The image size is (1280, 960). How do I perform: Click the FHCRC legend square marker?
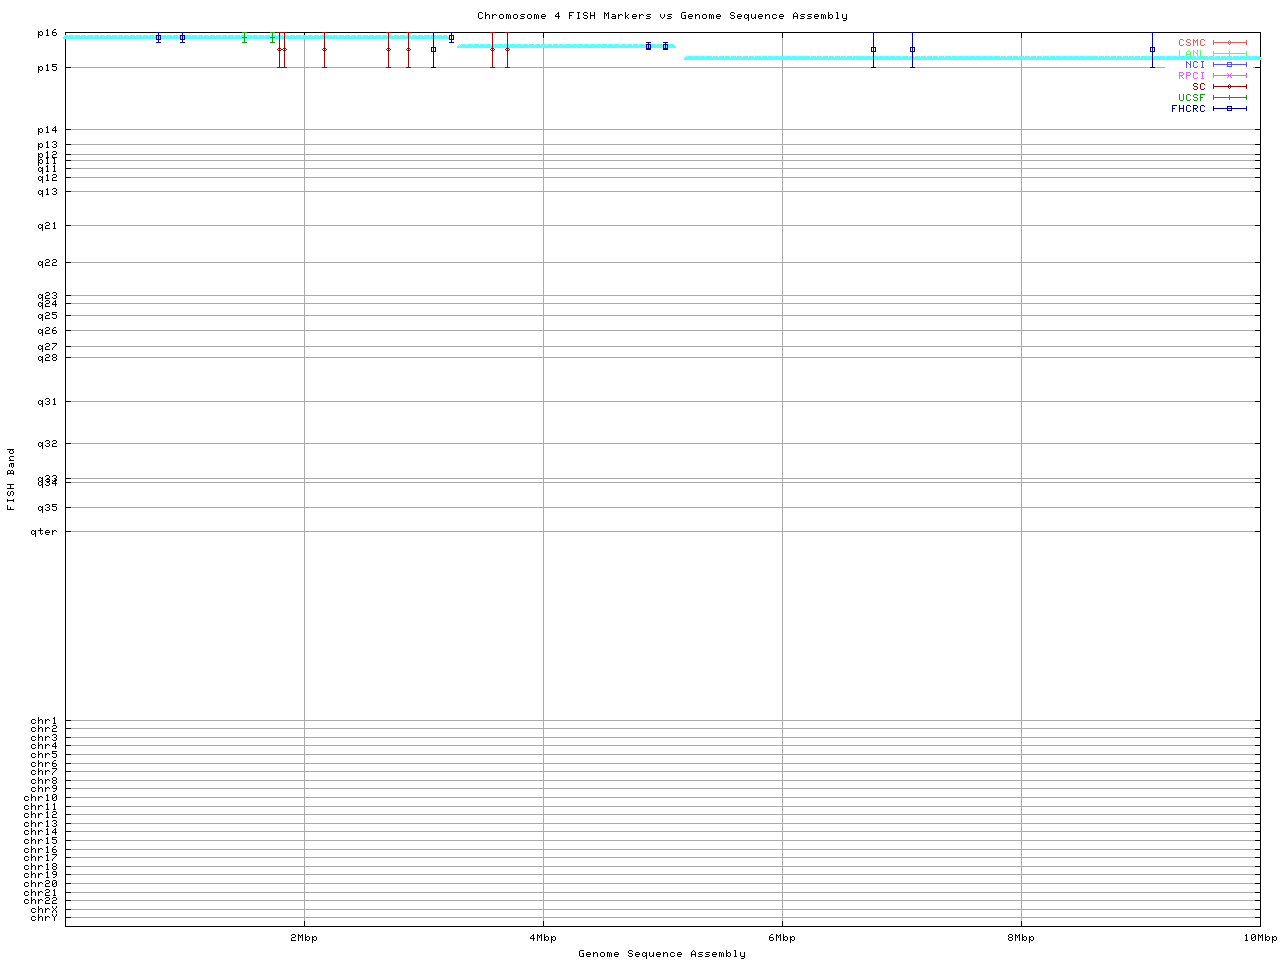coord(1229,109)
